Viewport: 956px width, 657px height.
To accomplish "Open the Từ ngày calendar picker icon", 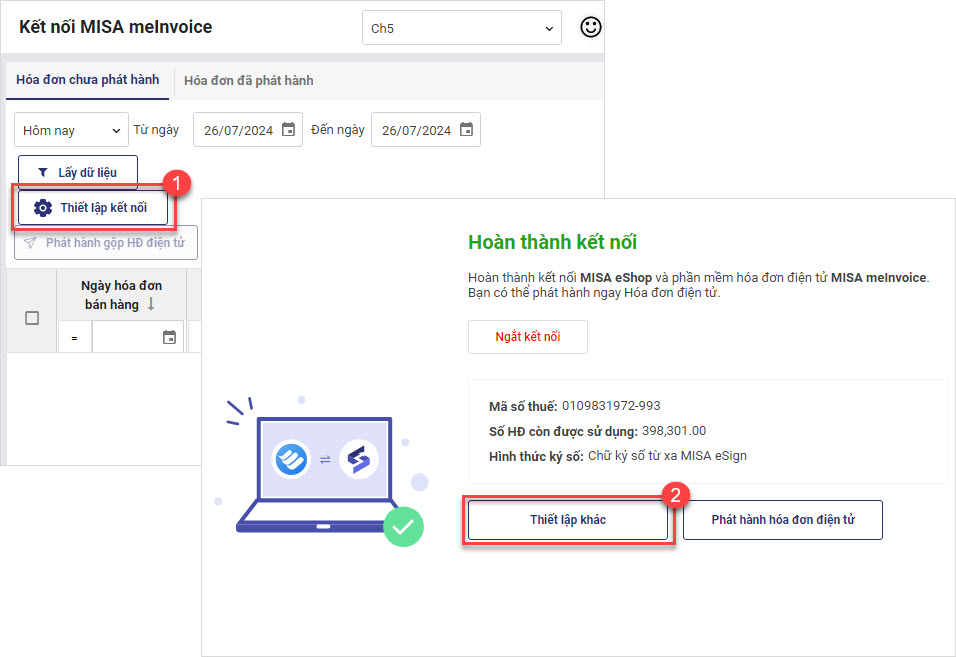I will (x=288, y=129).
